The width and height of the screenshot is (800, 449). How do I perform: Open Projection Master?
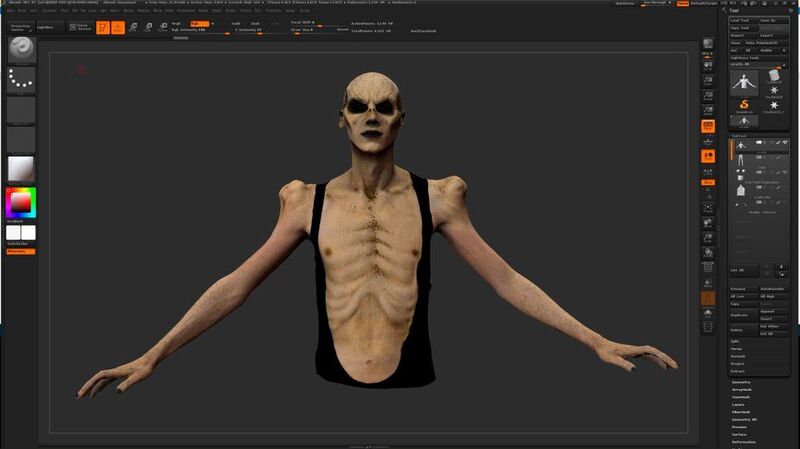[x=21, y=28]
